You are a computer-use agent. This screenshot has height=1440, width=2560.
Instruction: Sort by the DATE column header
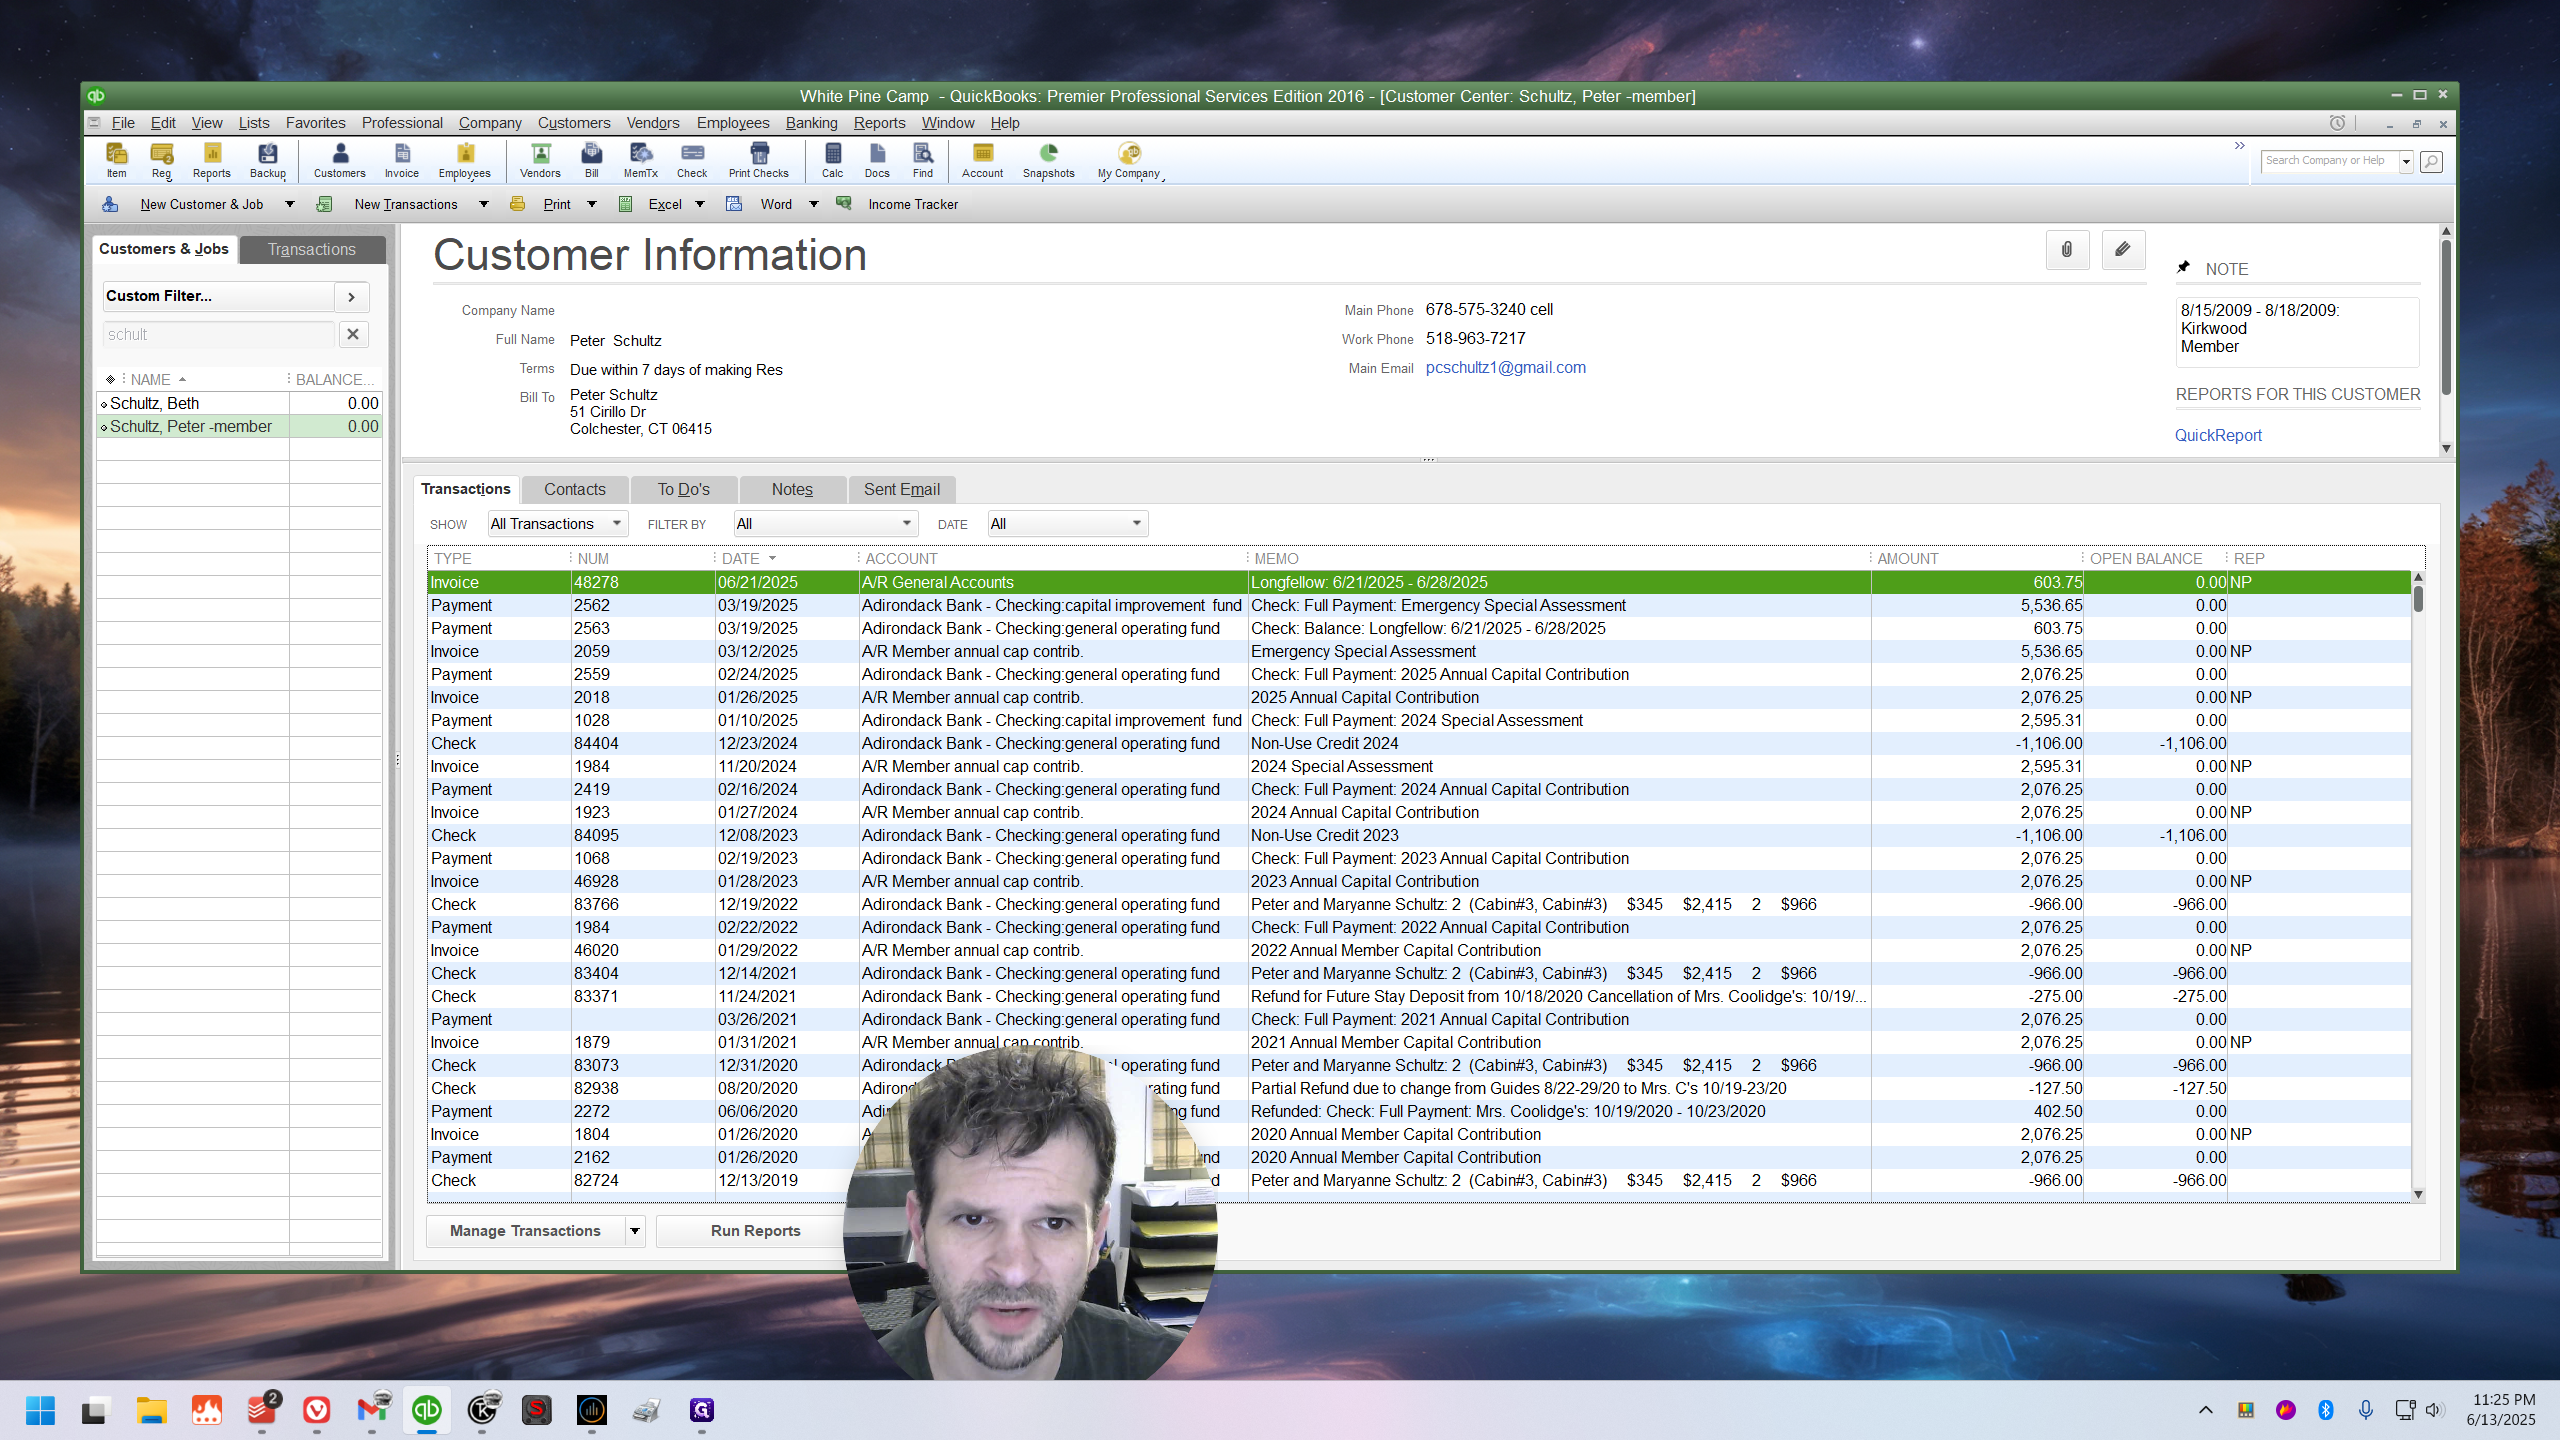coord(785,559)
